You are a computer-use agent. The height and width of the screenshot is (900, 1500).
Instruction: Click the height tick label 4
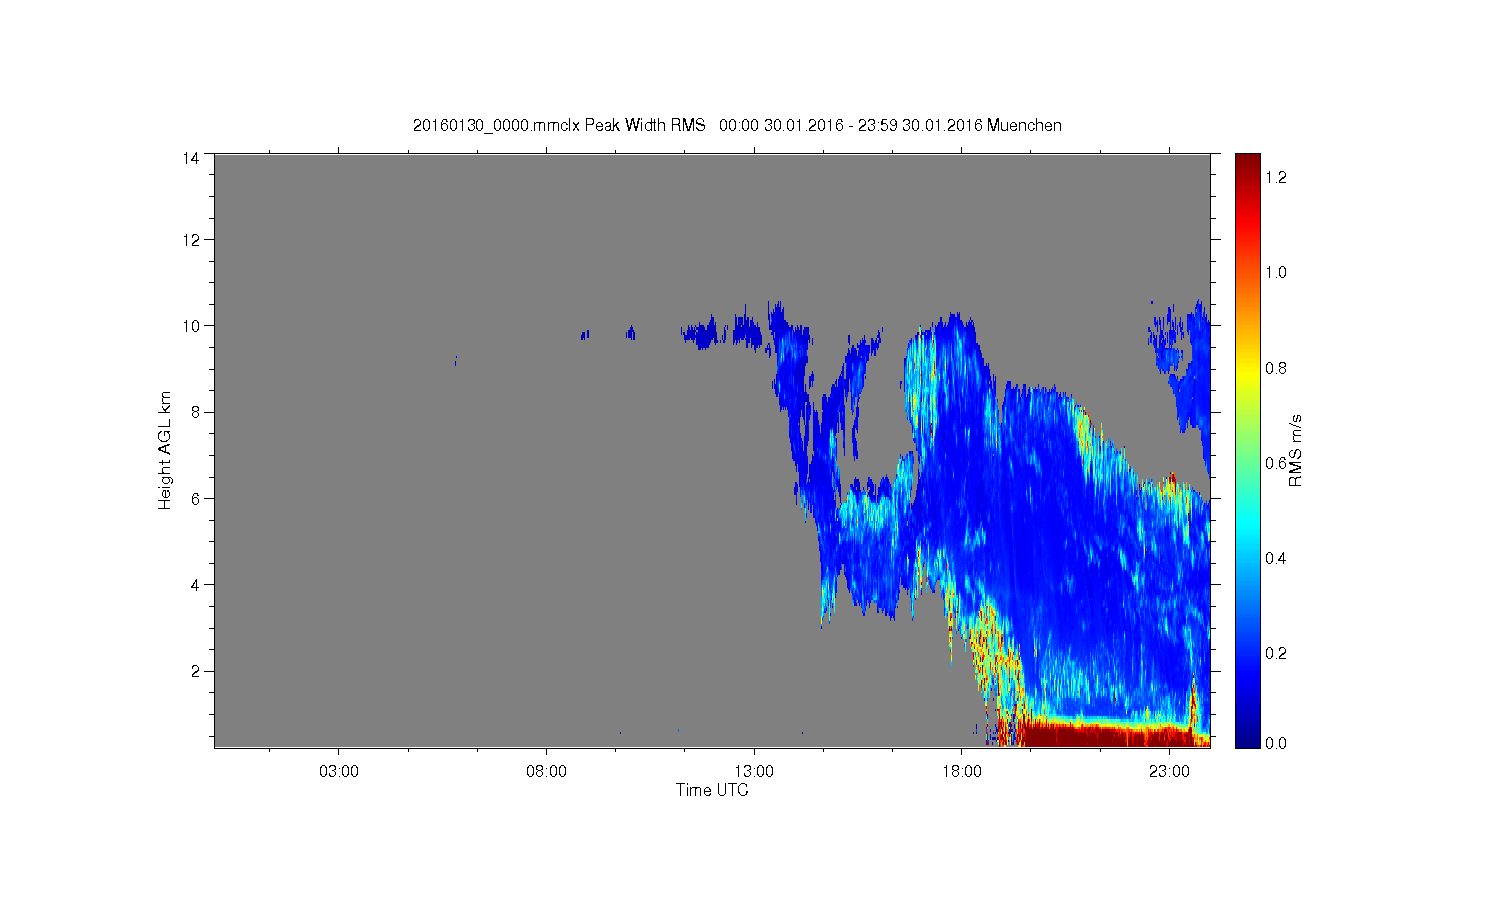tap(195, 585)
